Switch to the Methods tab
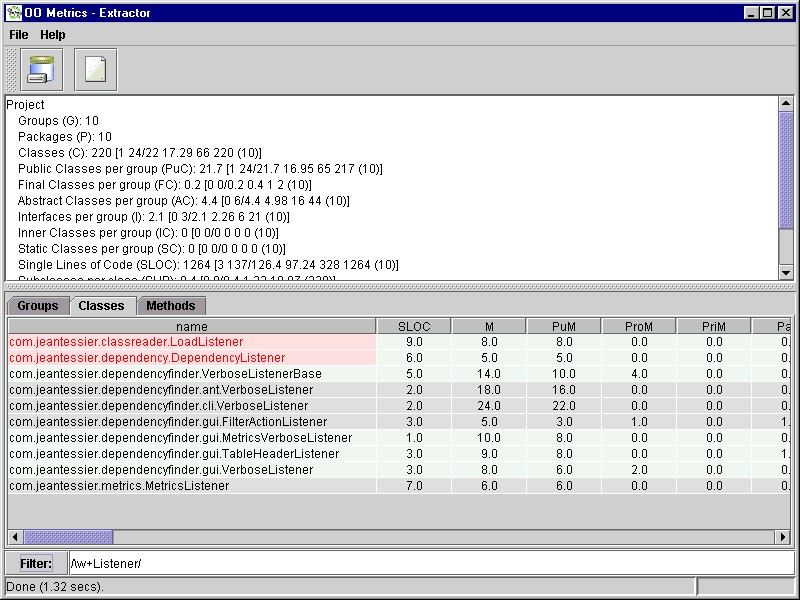800x600 pixels. (171, 306)
